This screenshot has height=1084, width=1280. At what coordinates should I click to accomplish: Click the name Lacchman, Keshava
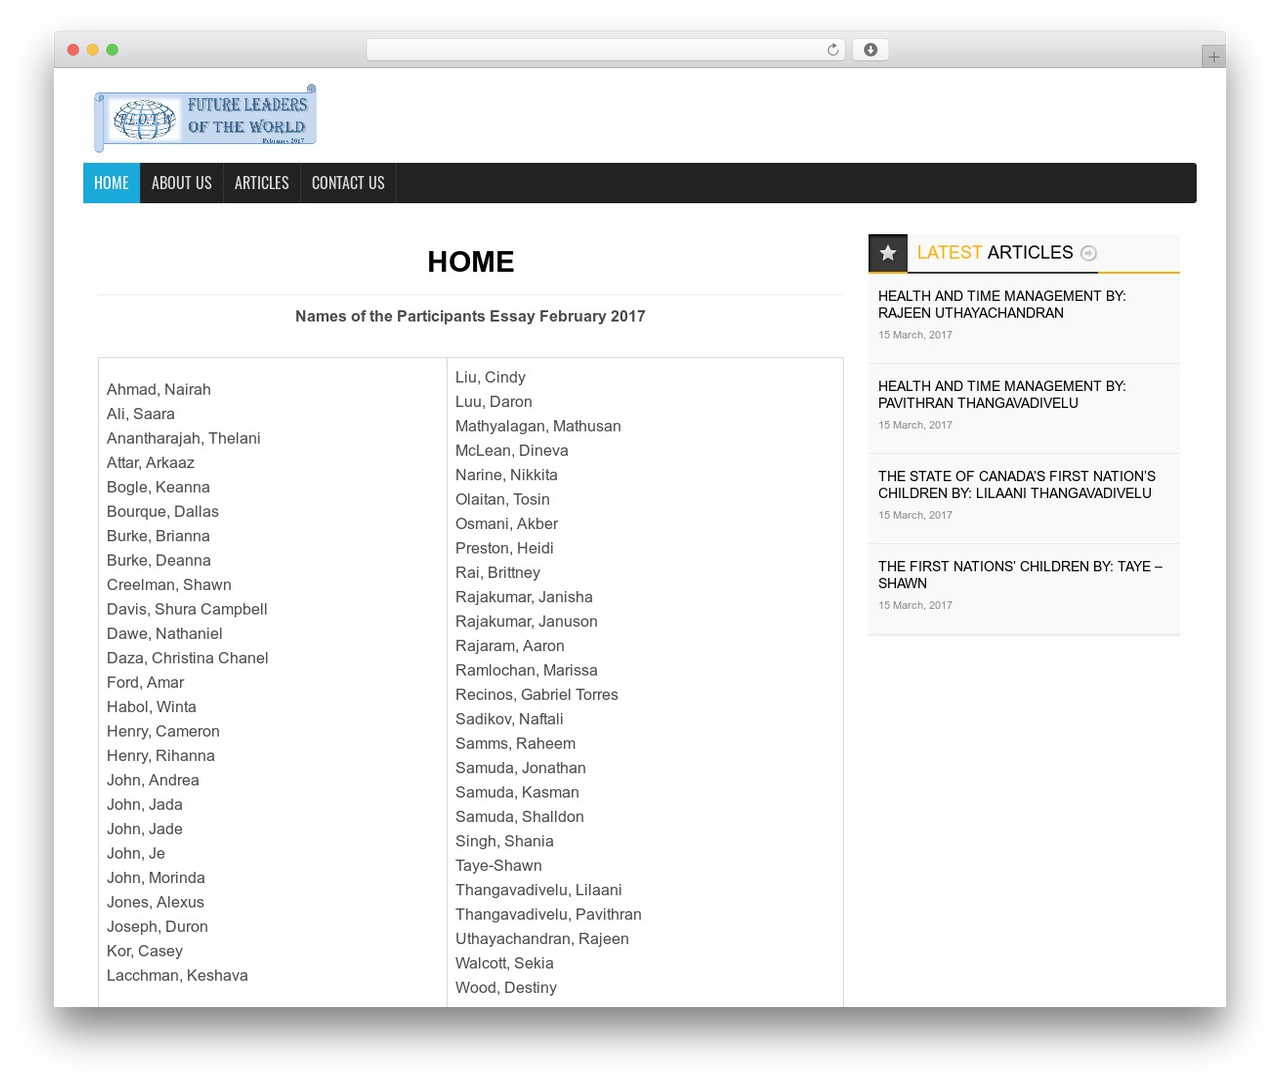[x=177, y=975]
